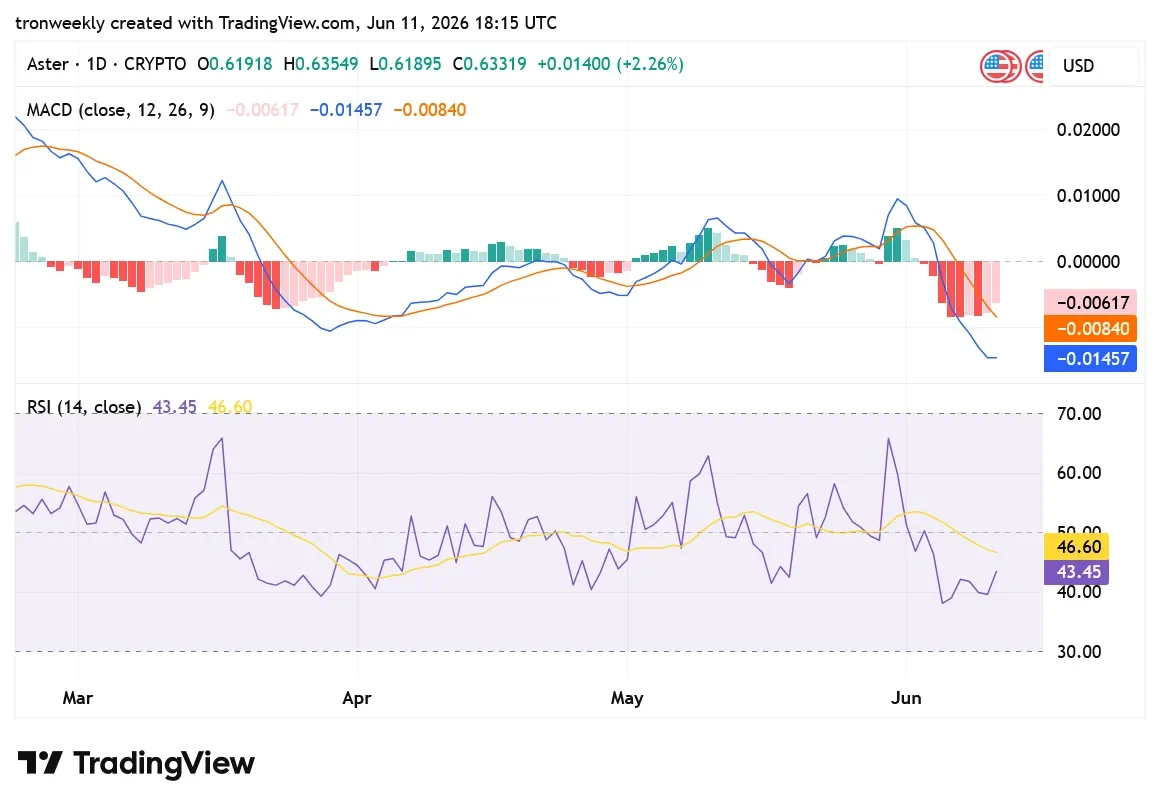The image size is (1160, 808).
Task: Click the blue MACD value -0.01457 in legend
Action: click(x=345, y=110)
